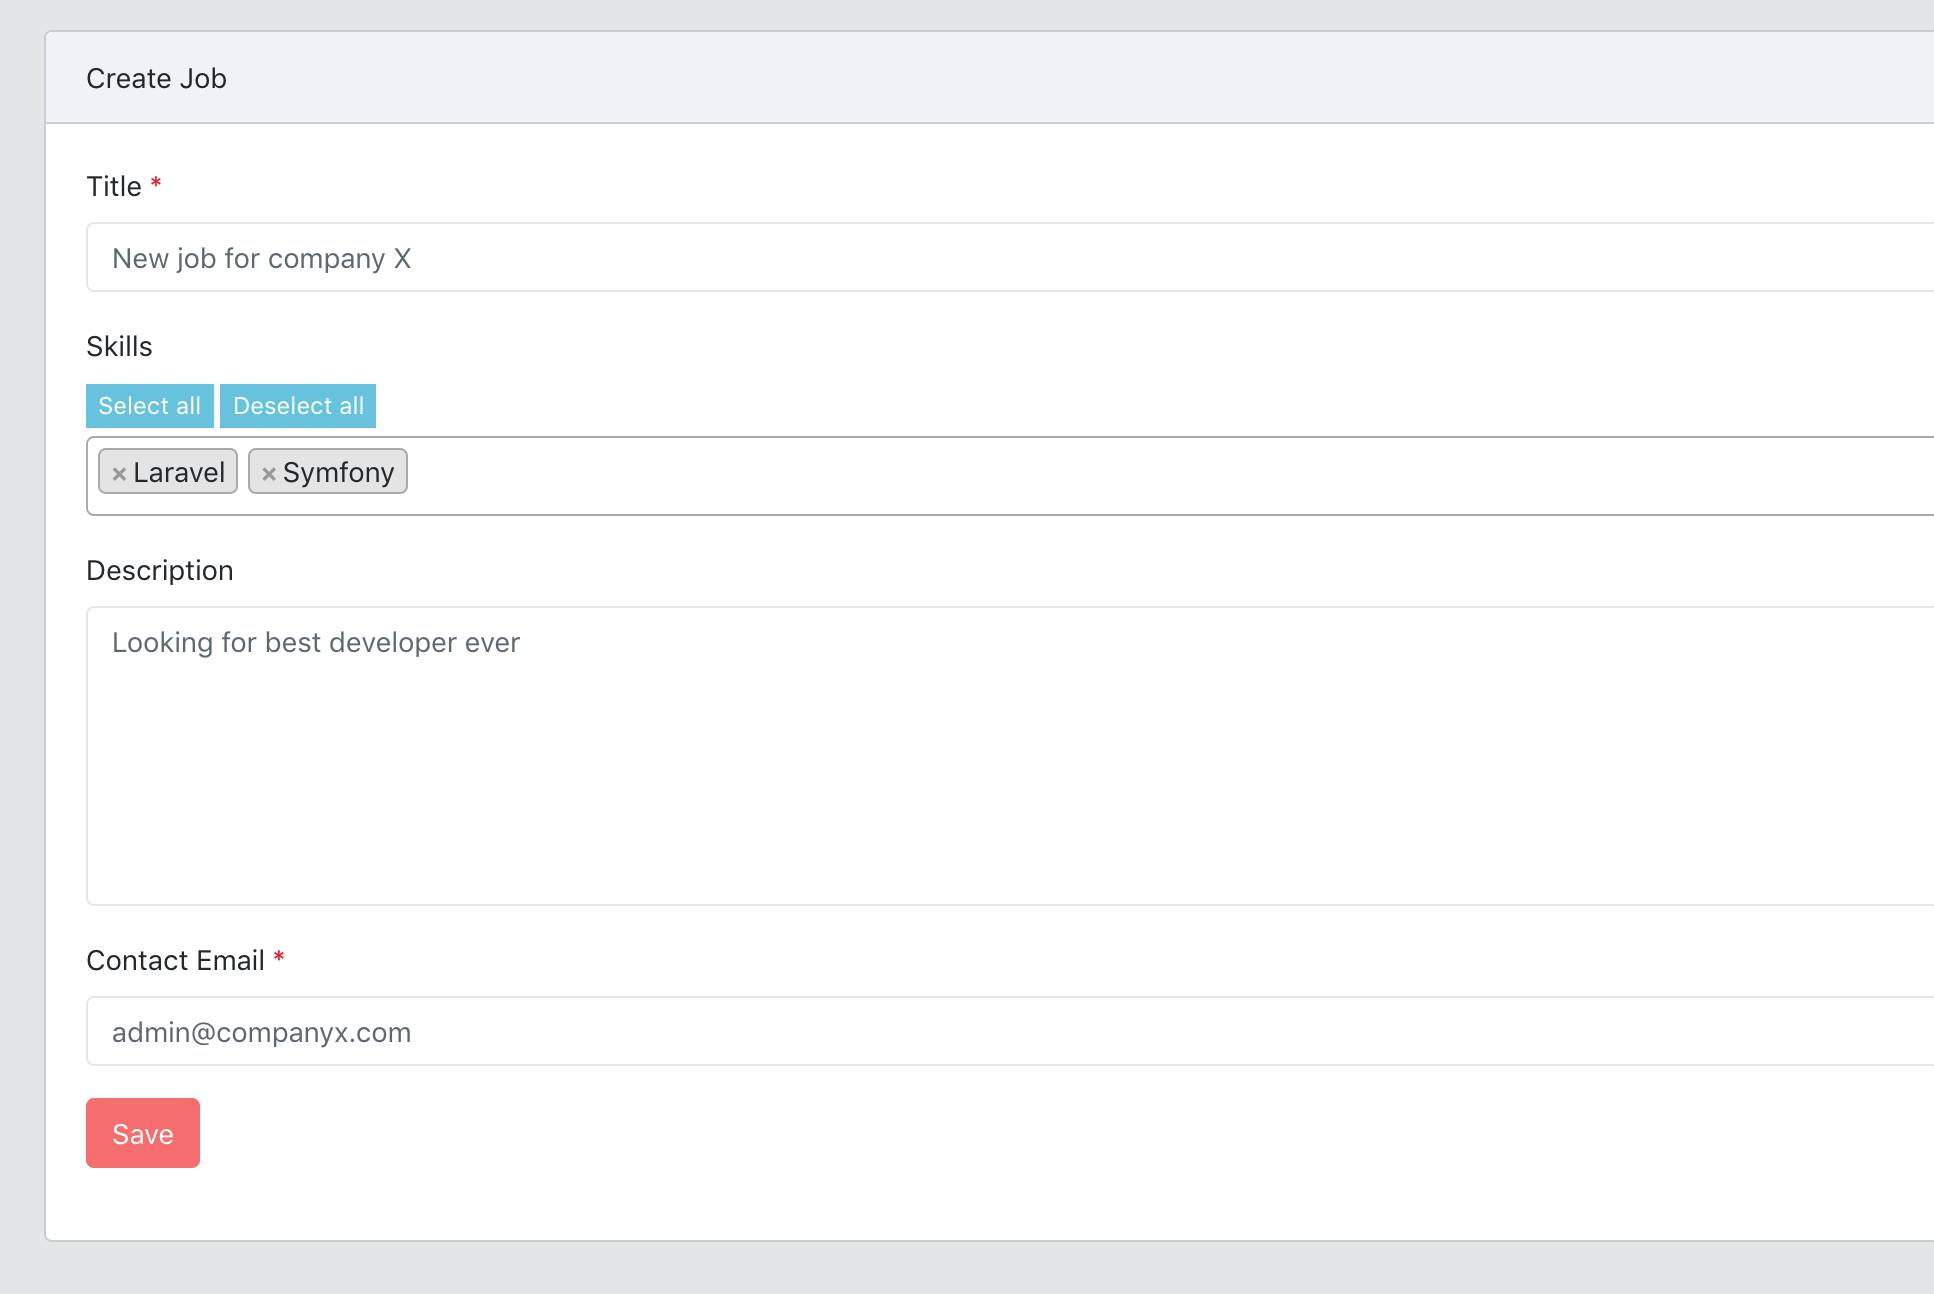Click the Description label
This screenshot has height=1294, width=1934.
pos(160,569)
